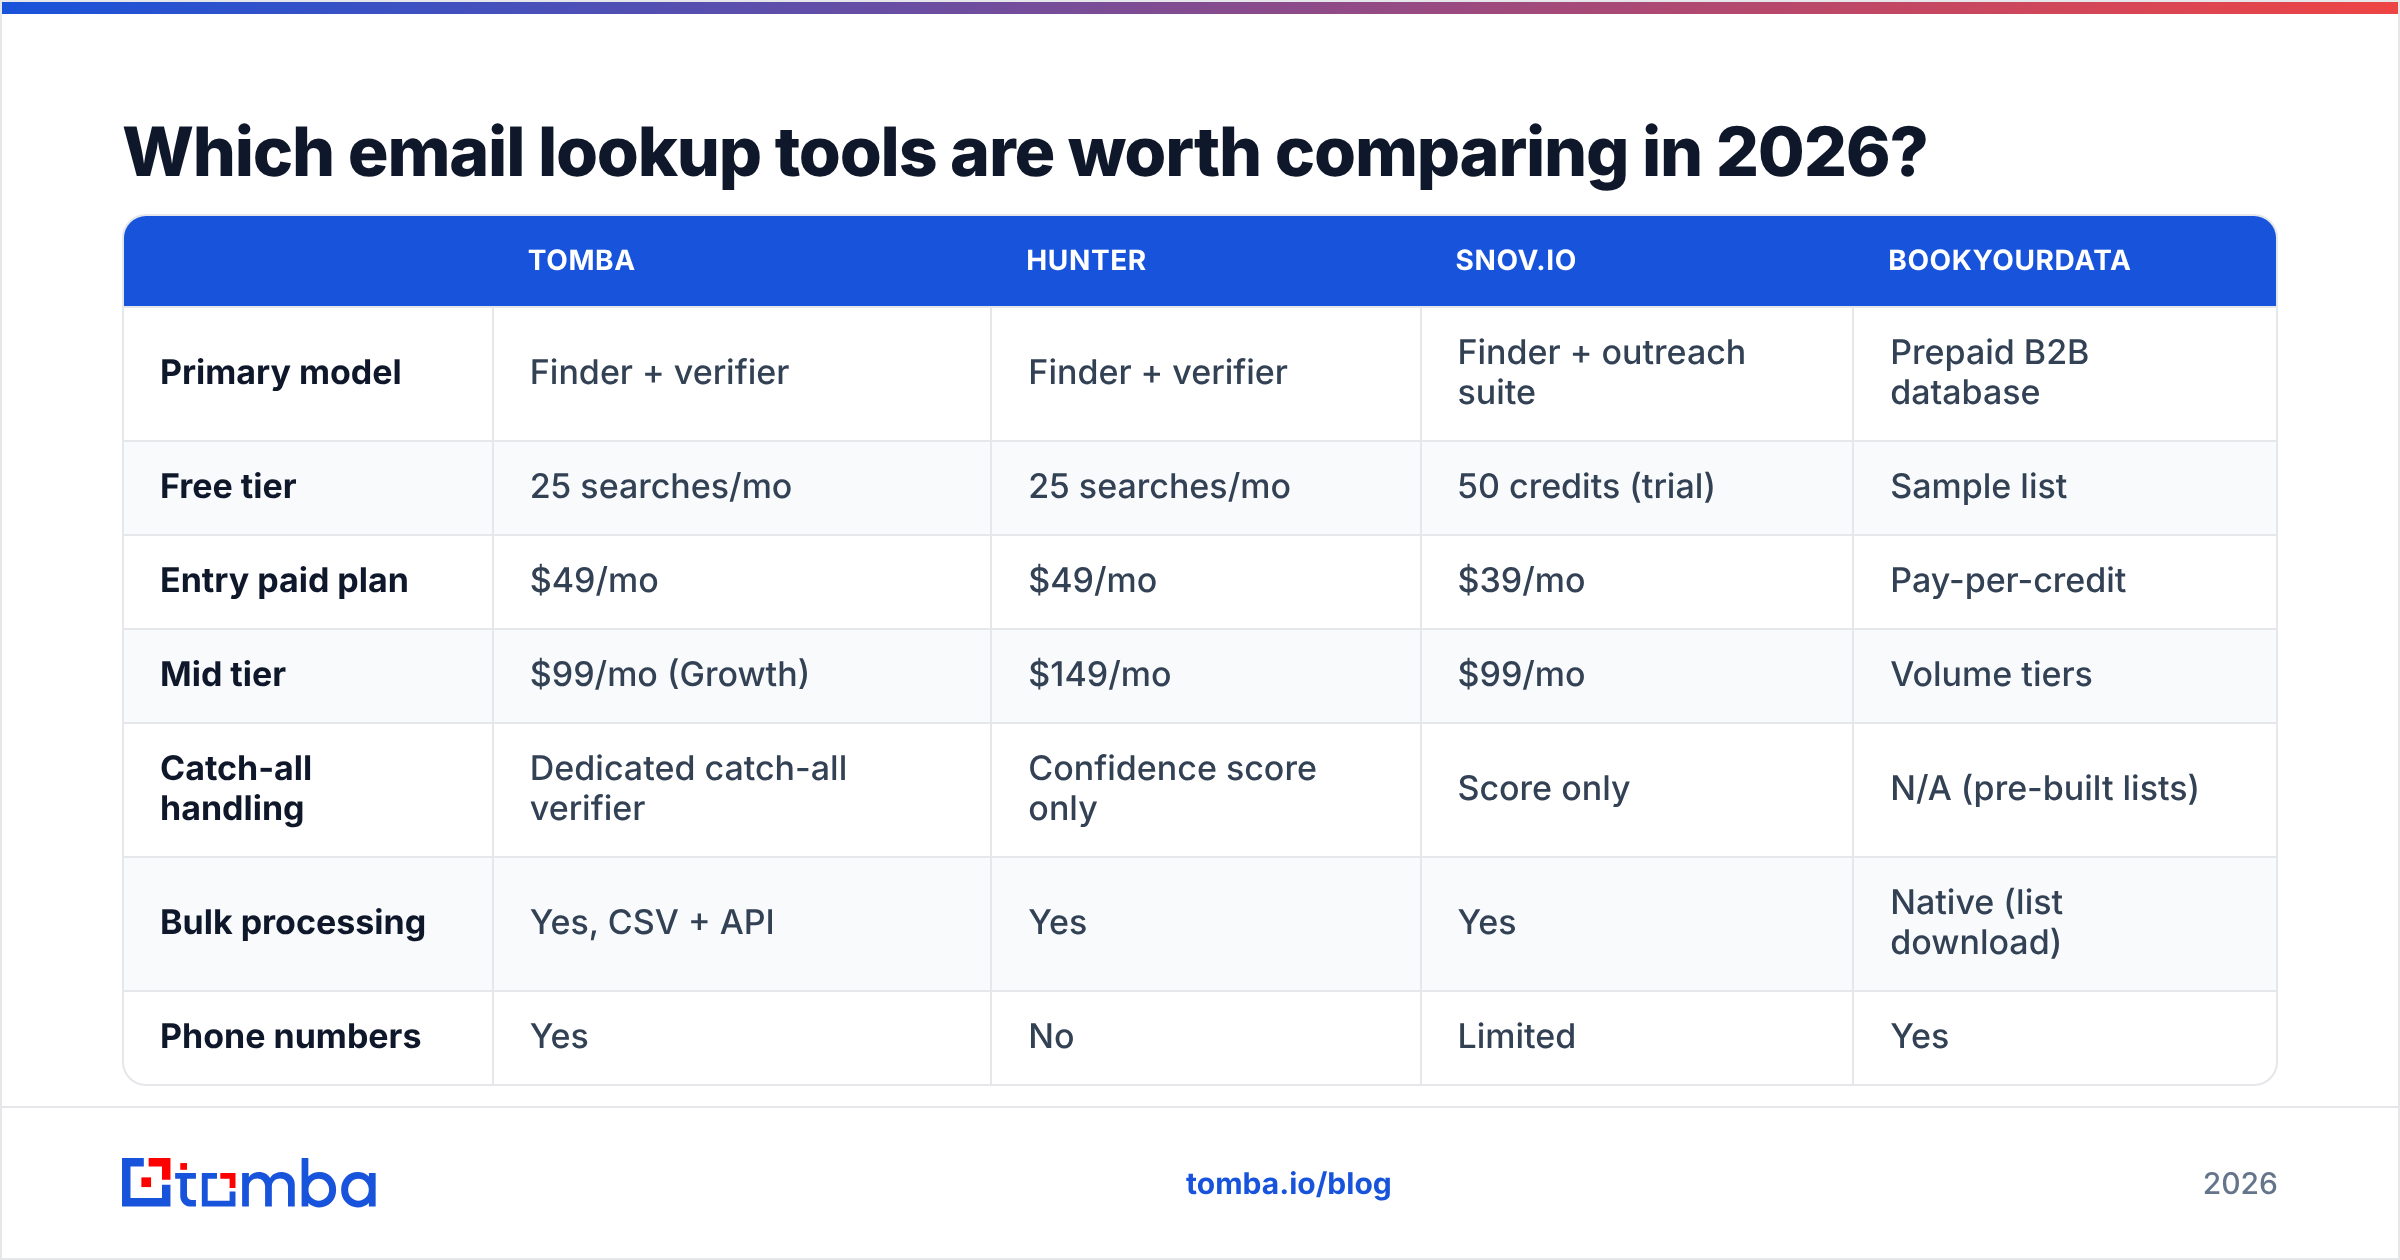Select the BOOKYOURDATA column header

[x=2009, y=260]
